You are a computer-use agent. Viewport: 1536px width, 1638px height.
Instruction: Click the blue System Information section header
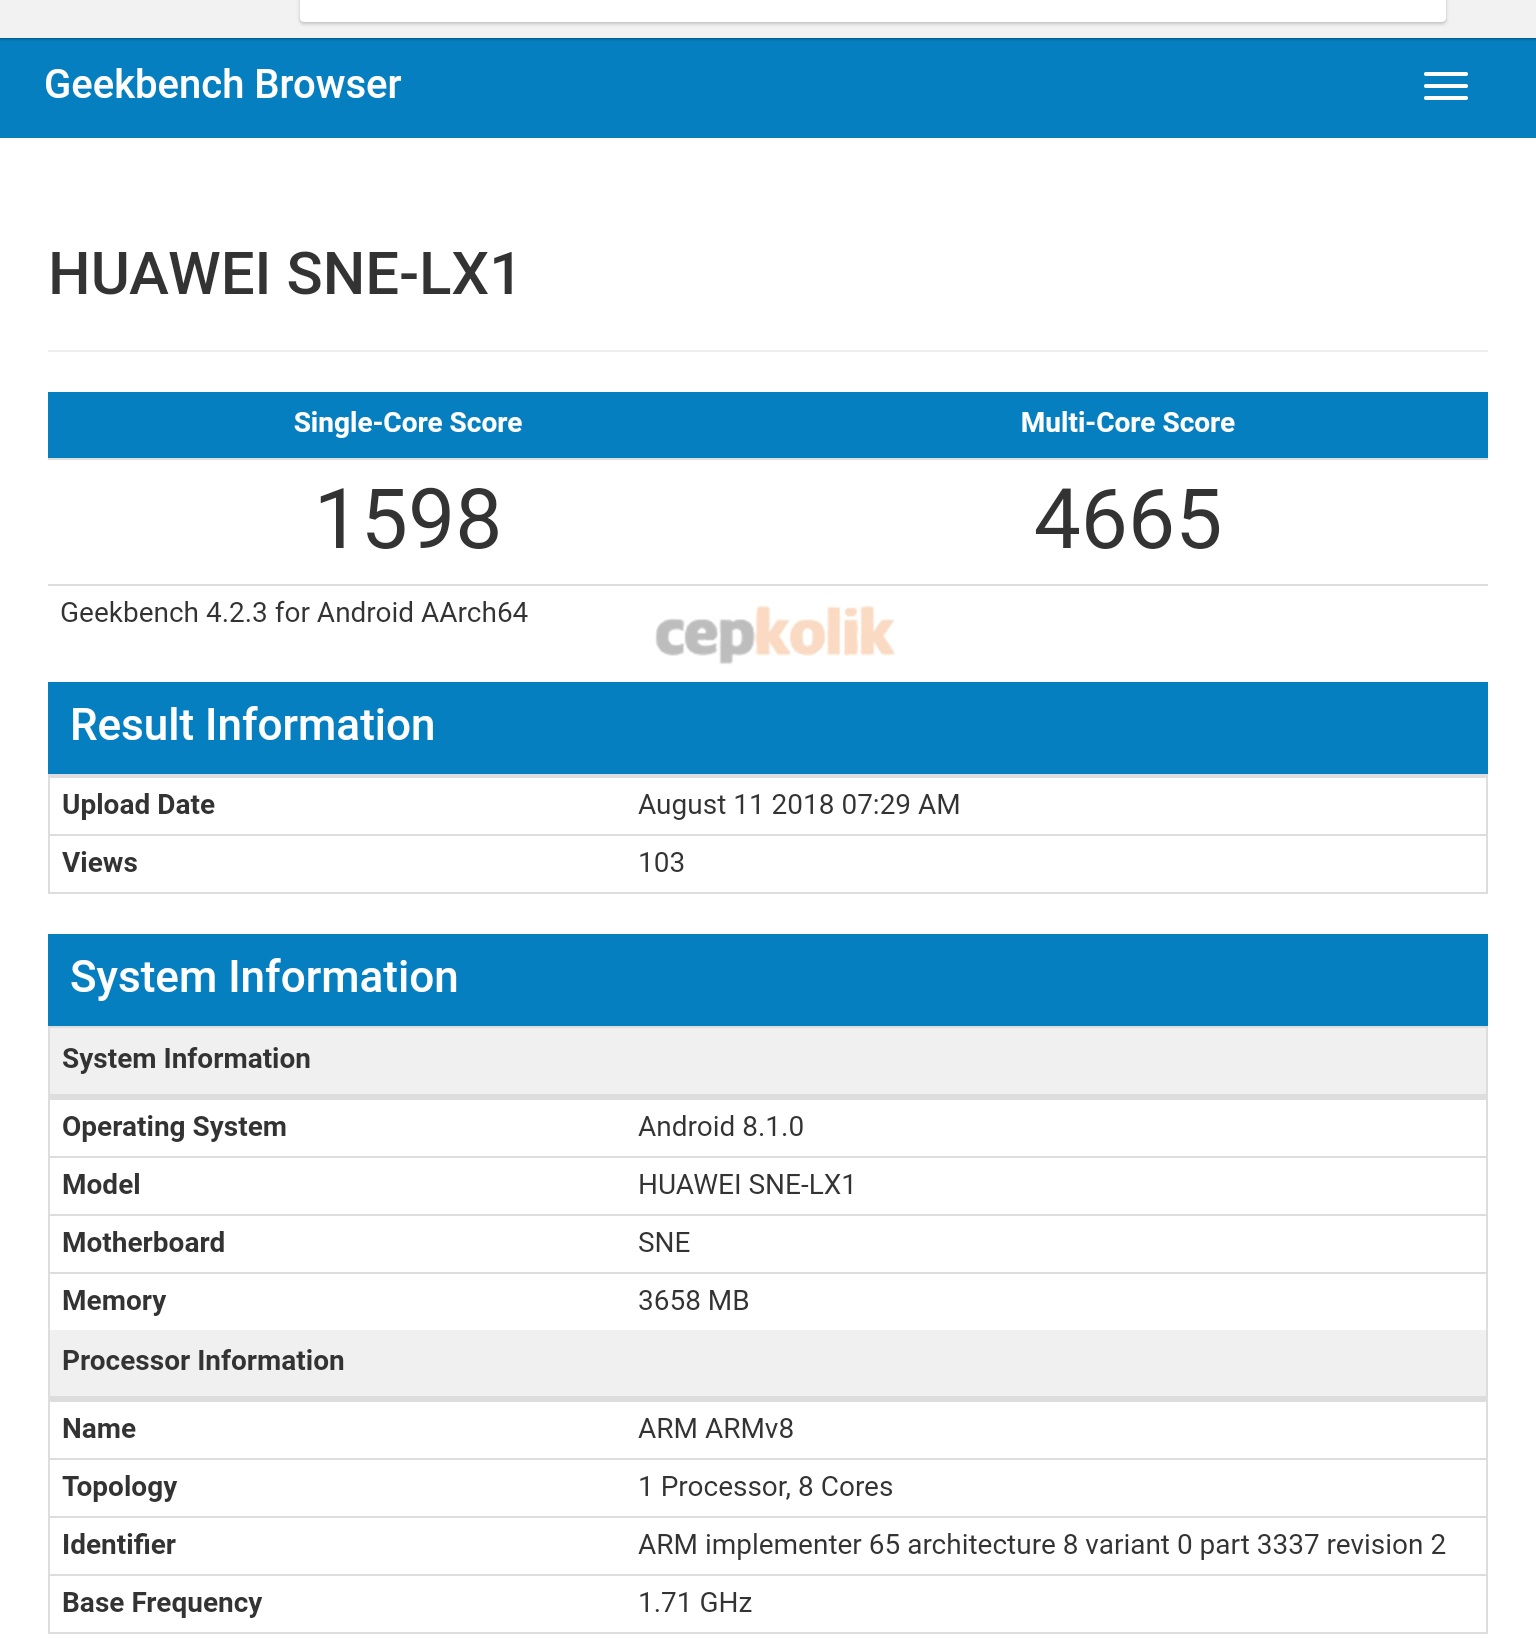coord(768,979)
